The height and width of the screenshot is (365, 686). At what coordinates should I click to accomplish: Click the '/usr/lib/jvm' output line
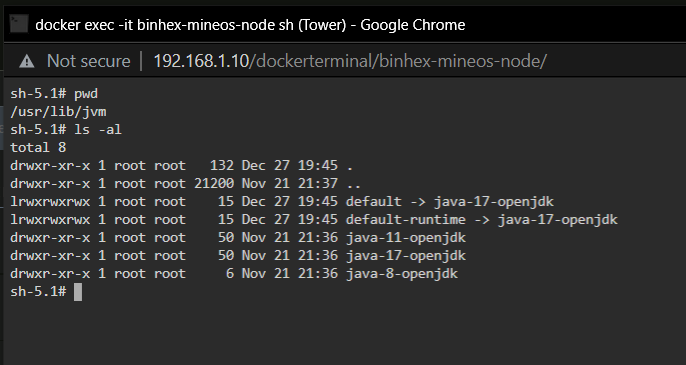58,112
